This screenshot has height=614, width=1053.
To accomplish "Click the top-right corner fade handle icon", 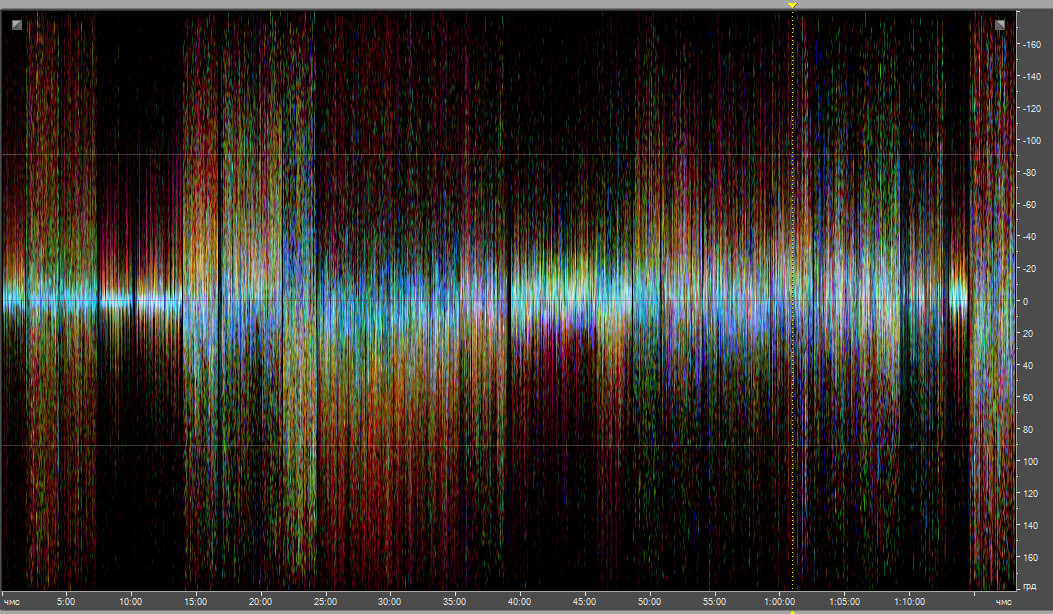I will tap(1000, 24).
